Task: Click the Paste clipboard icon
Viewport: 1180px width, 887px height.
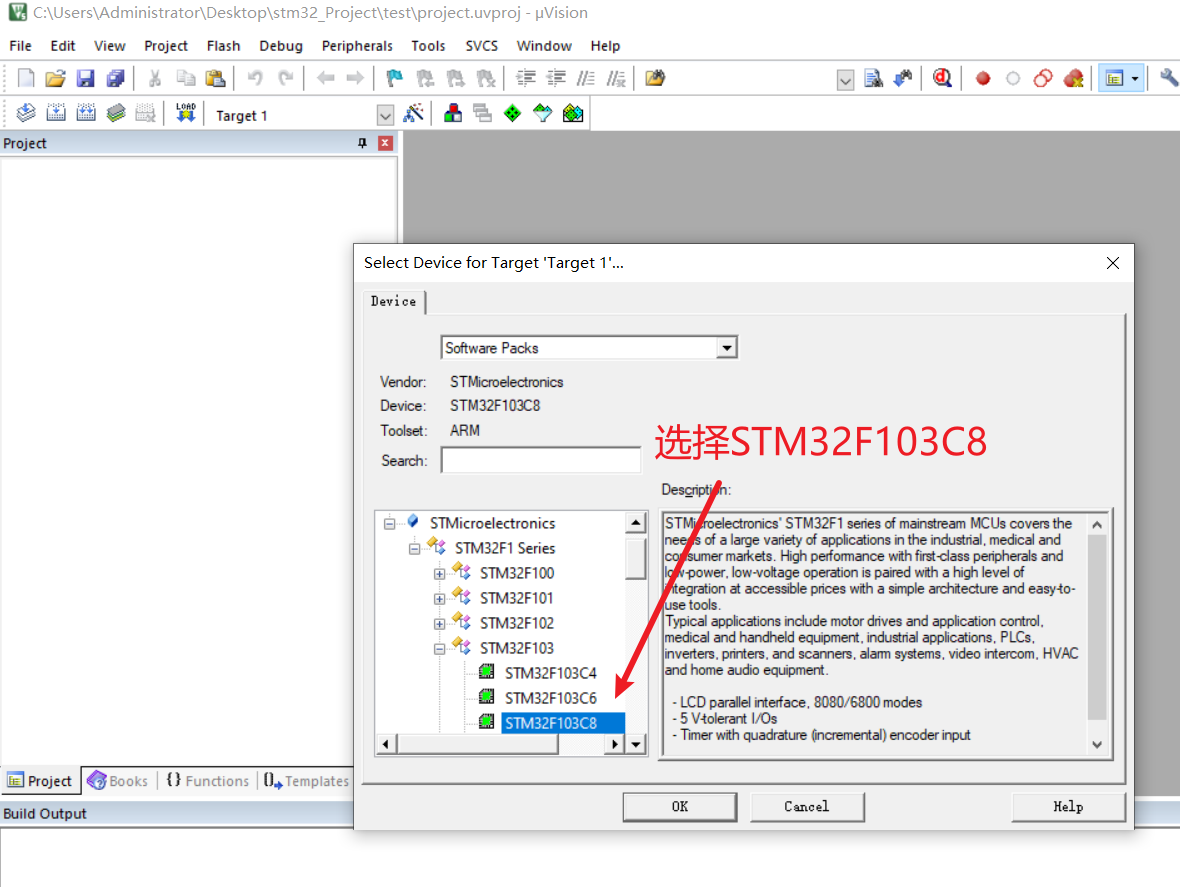Action: point(215,78)
